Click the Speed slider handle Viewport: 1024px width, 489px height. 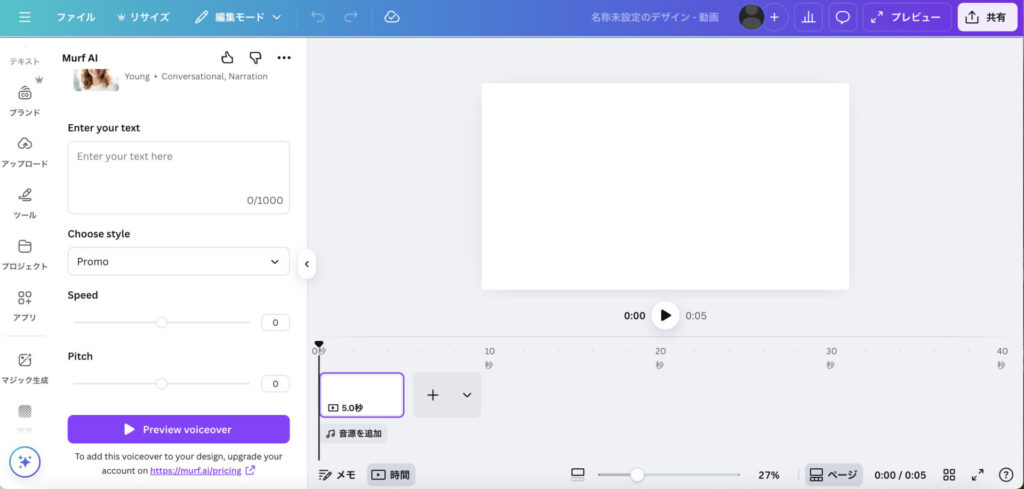[161, 323]
